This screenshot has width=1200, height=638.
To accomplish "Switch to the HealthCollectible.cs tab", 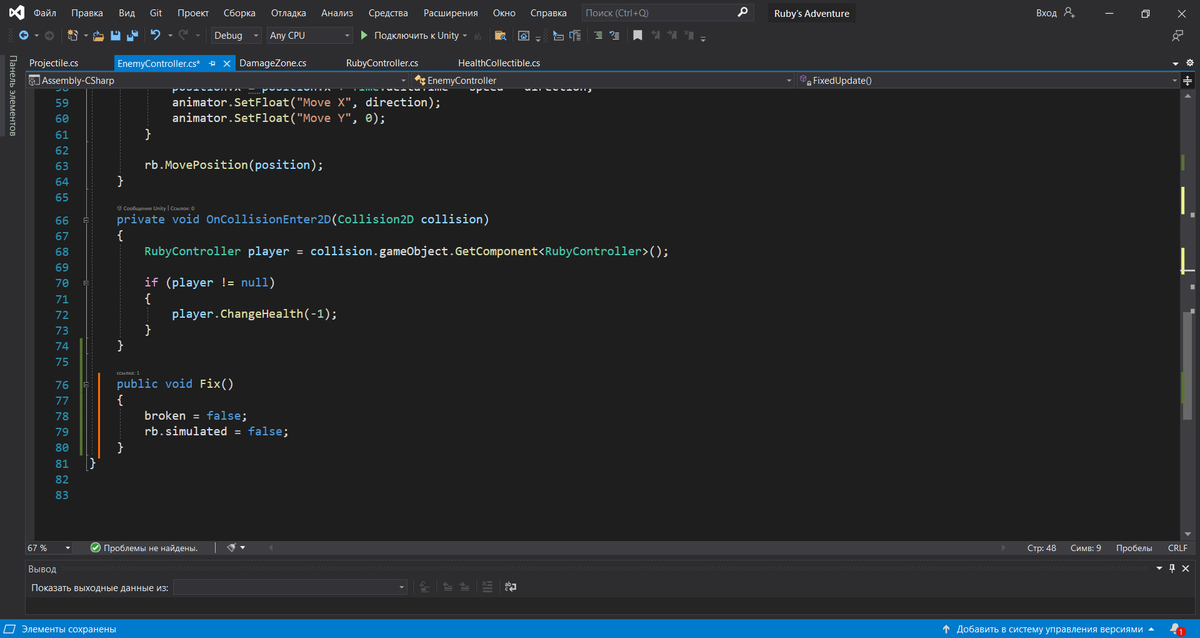I will [499, 63].
